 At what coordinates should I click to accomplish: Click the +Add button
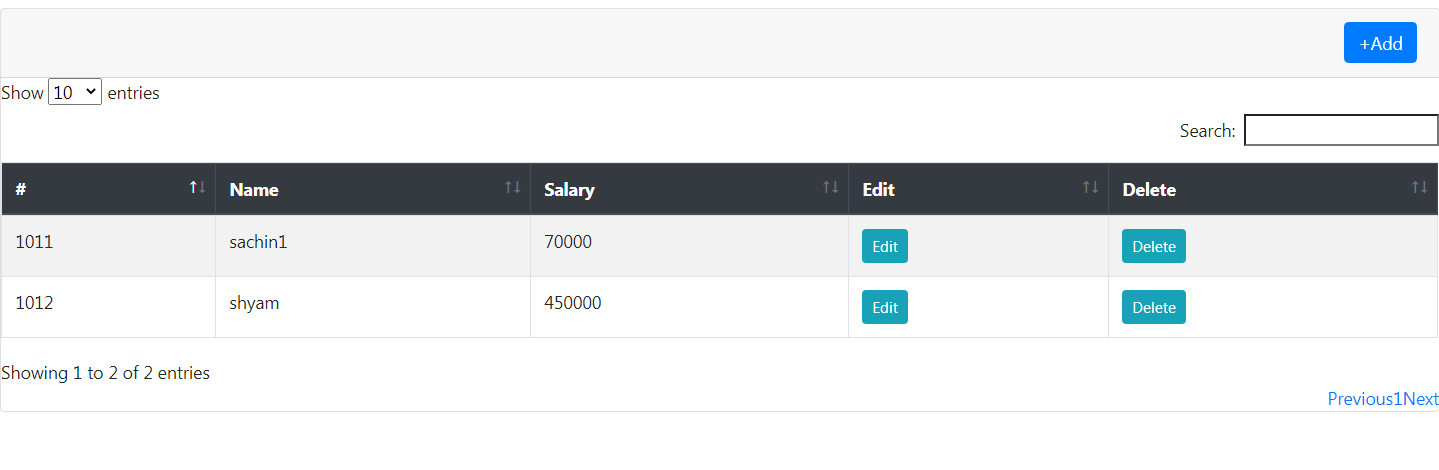(1380, 43)
